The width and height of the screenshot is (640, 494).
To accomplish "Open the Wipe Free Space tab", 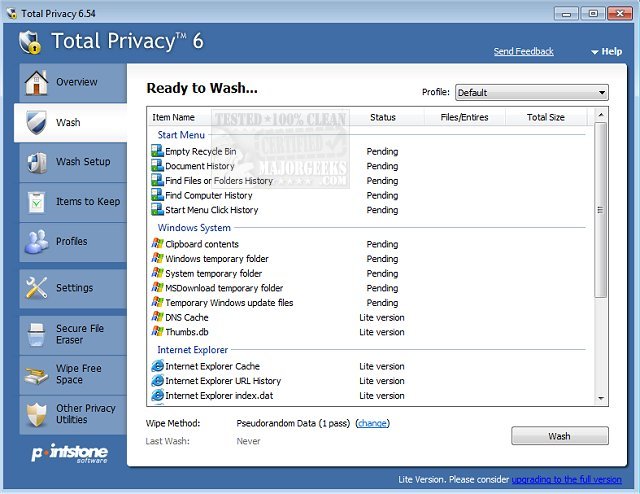I will [73, 375].
